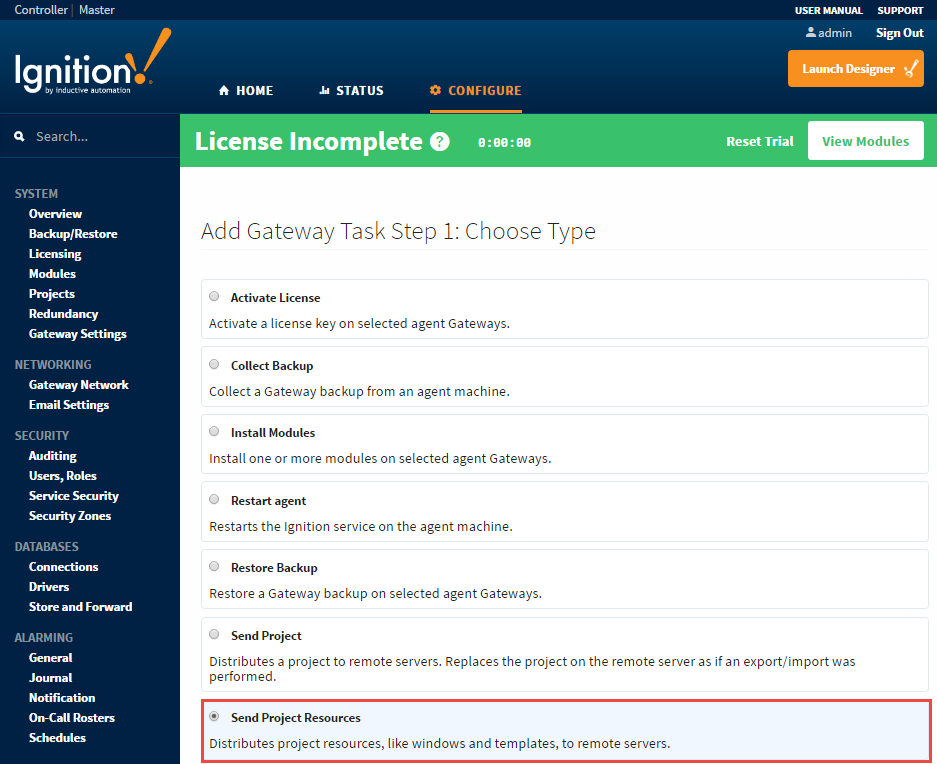Open the Home tab
This screenshot has height=764, width=937.
[246, 91]
